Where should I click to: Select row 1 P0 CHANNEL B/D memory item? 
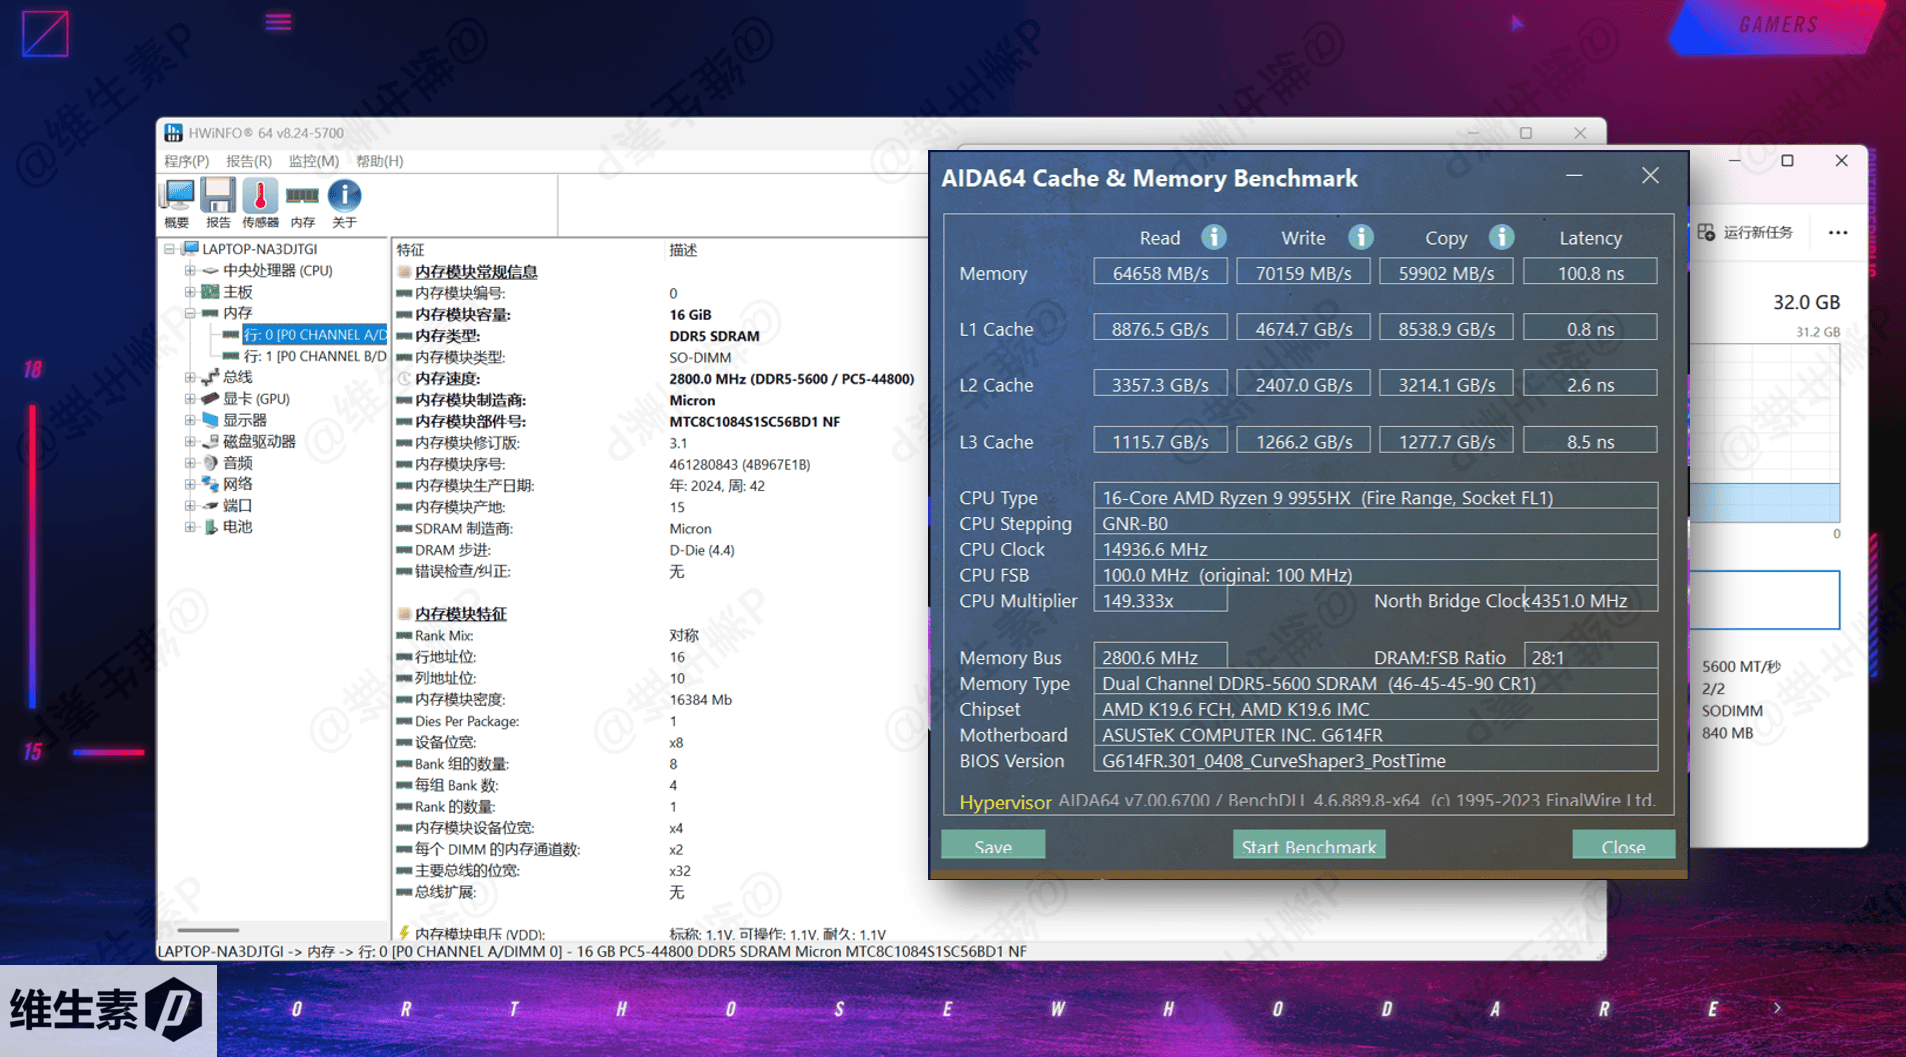(314, 356)
